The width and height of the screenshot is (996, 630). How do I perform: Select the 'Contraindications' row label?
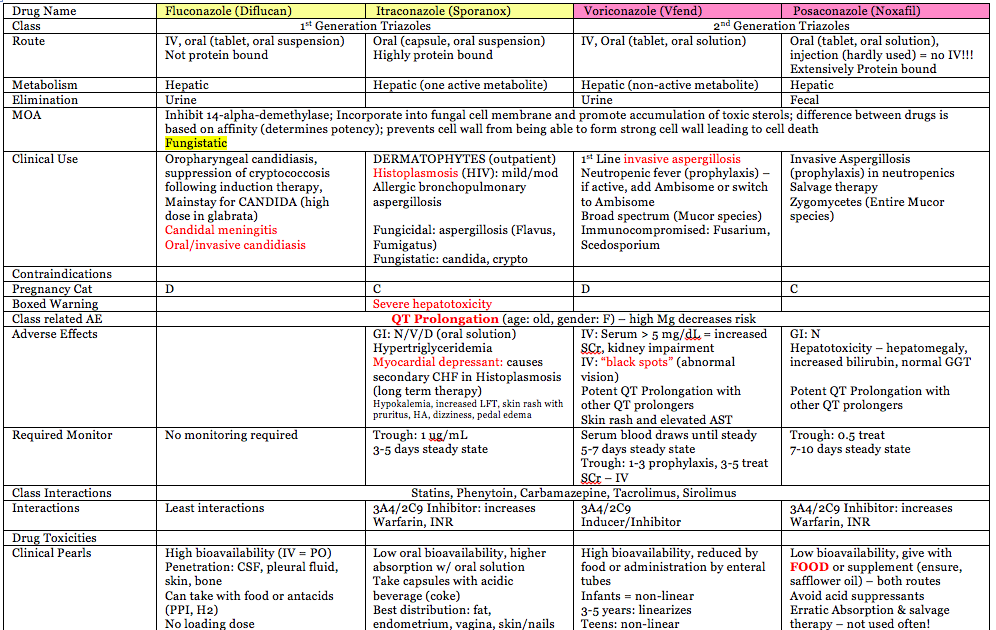click(62, 274)
